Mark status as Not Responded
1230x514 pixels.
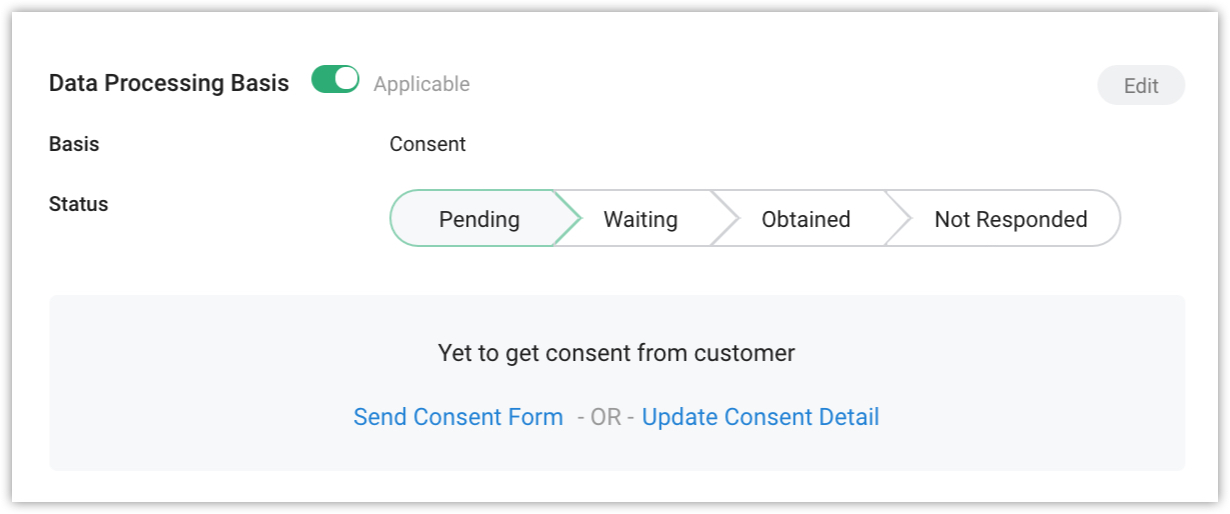(1010, 219)
